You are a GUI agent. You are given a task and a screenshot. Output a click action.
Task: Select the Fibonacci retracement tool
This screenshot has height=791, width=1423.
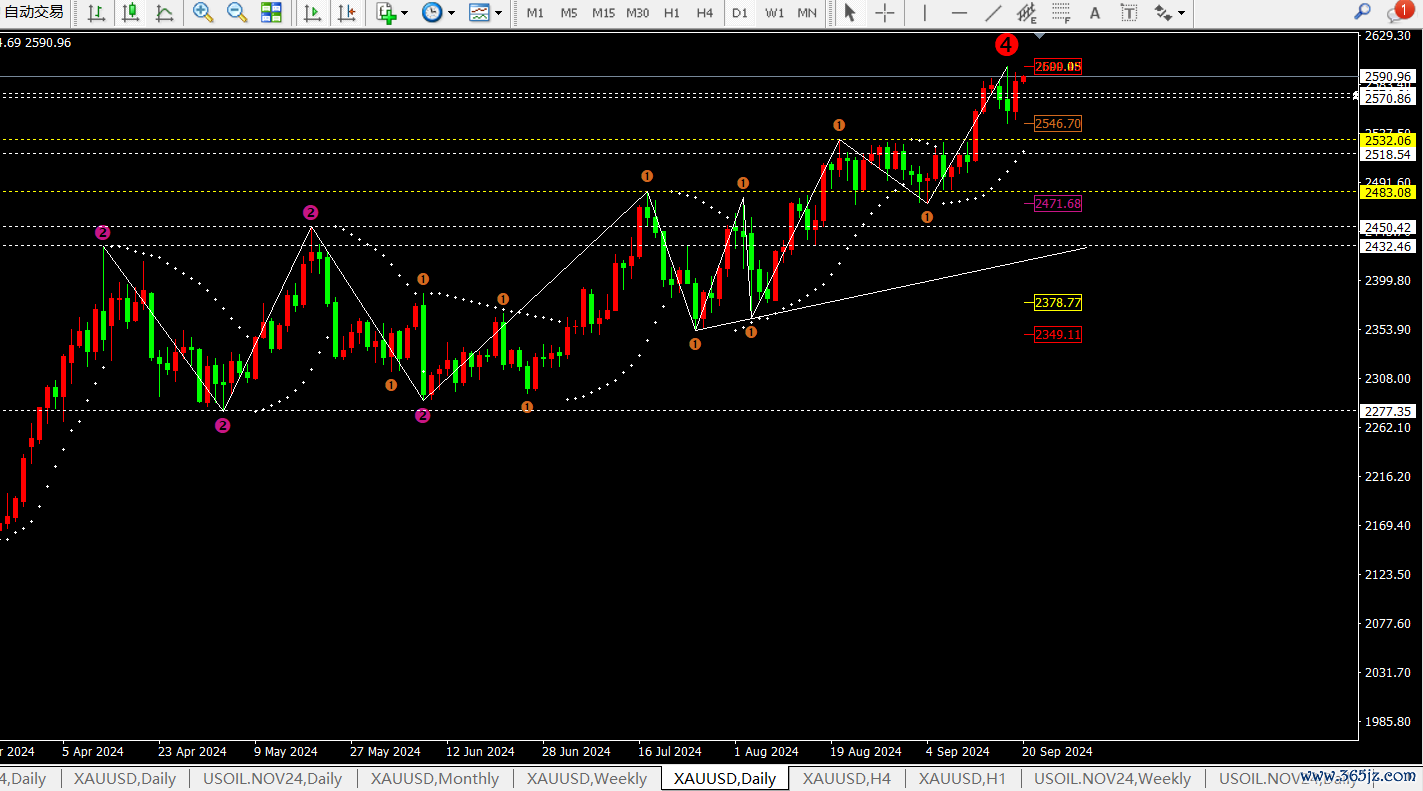tap(1061, 13)
